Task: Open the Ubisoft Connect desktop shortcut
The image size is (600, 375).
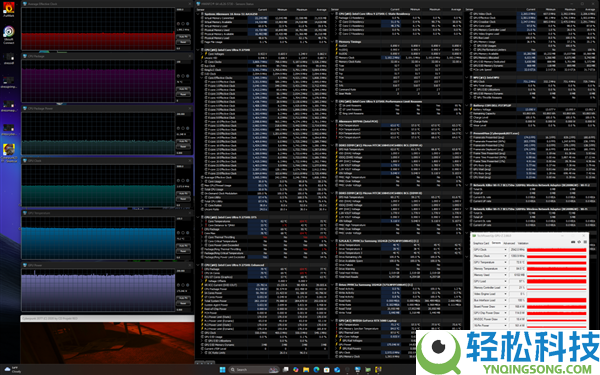Action: pos(8,35)
